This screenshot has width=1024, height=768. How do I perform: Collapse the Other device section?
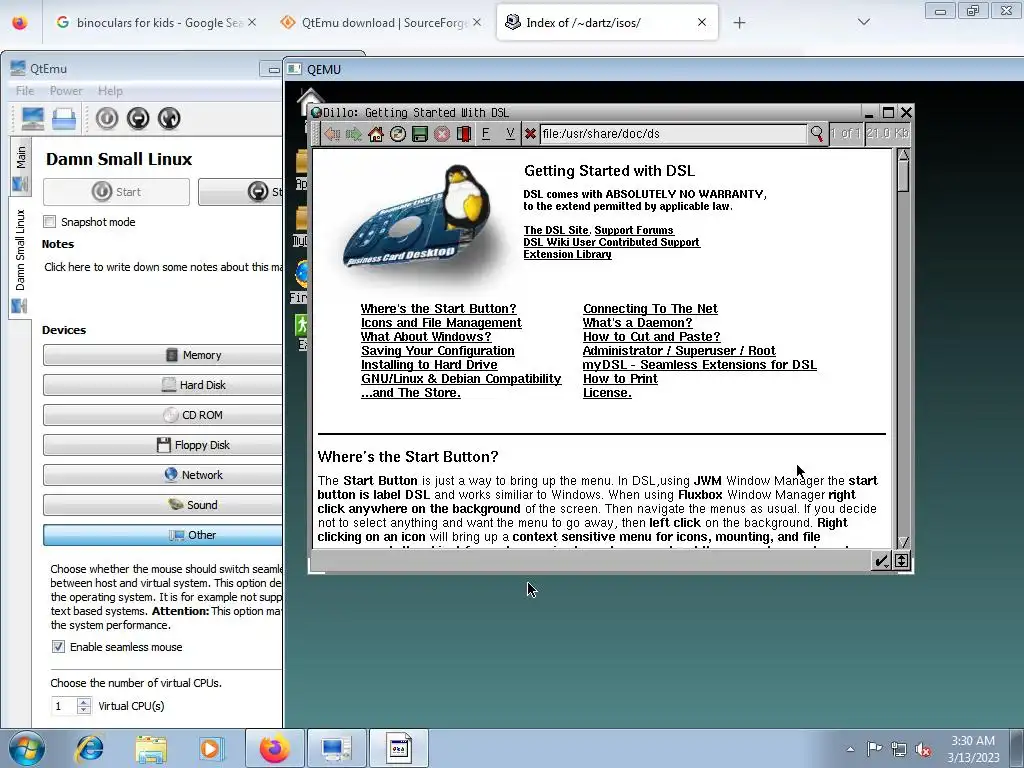click(x=163, y=535)
